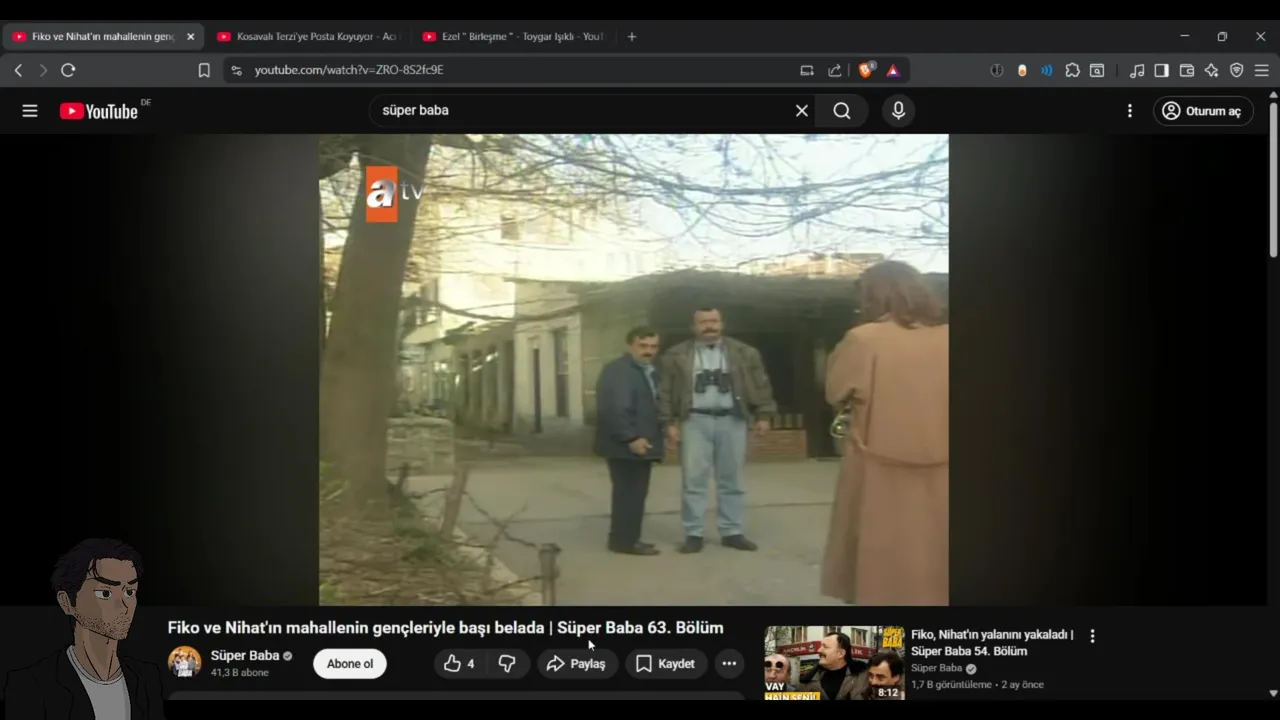Subscribe using the Abone ol button
Screen dimensions: 1280x720
[350, 663]
